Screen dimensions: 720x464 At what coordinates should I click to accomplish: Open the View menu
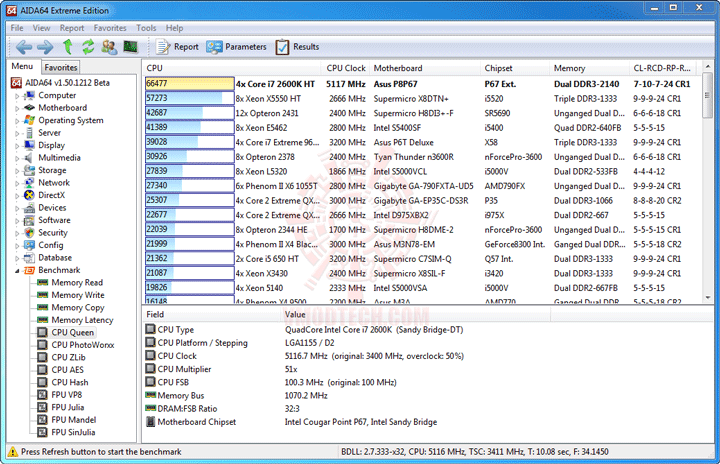tap(41, 28)
